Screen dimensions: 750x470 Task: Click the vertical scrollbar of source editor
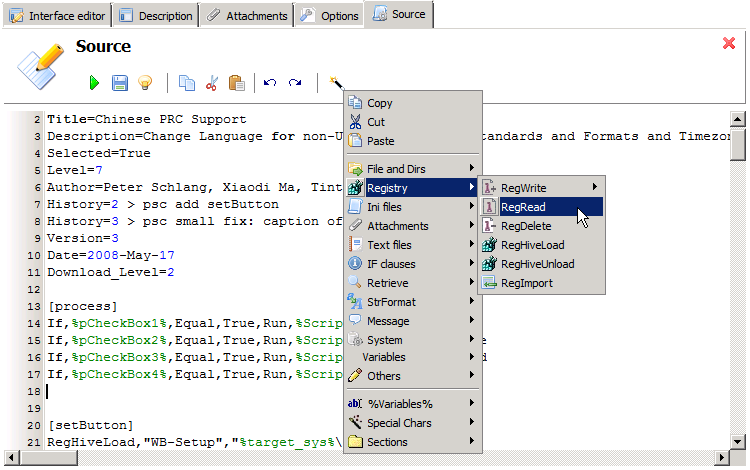(738, 280)
